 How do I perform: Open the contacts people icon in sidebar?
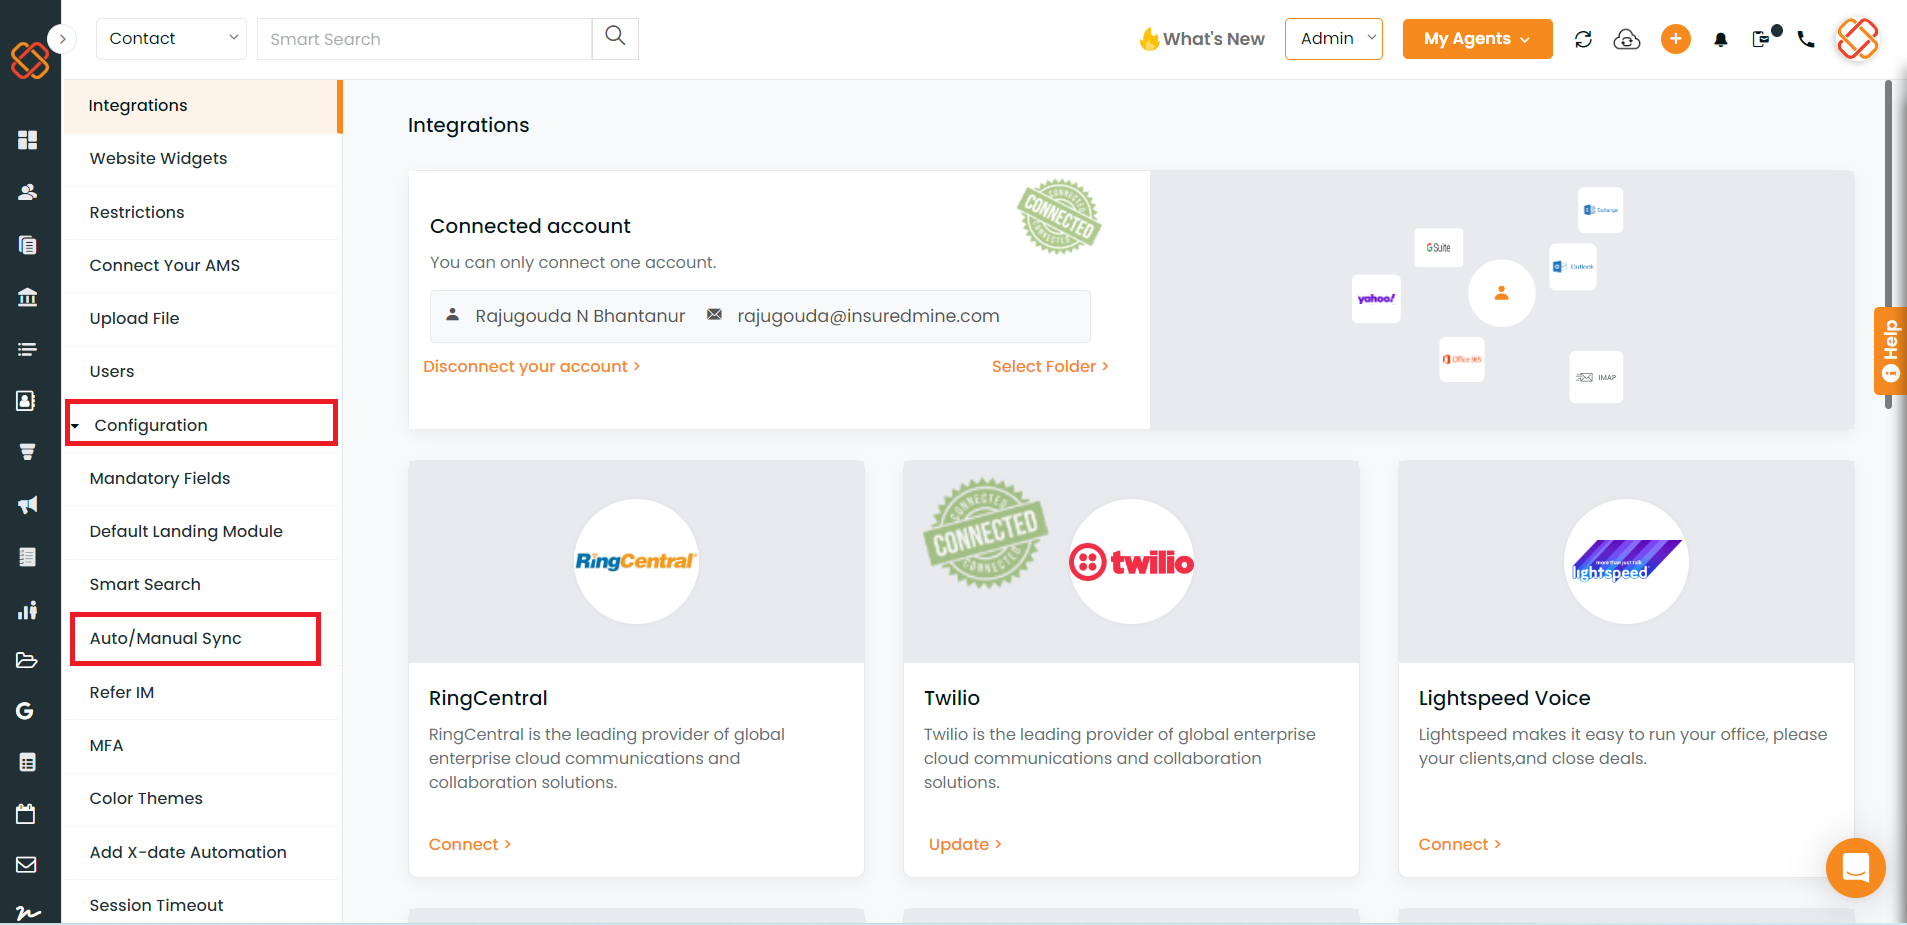click(x=28, y=192)
